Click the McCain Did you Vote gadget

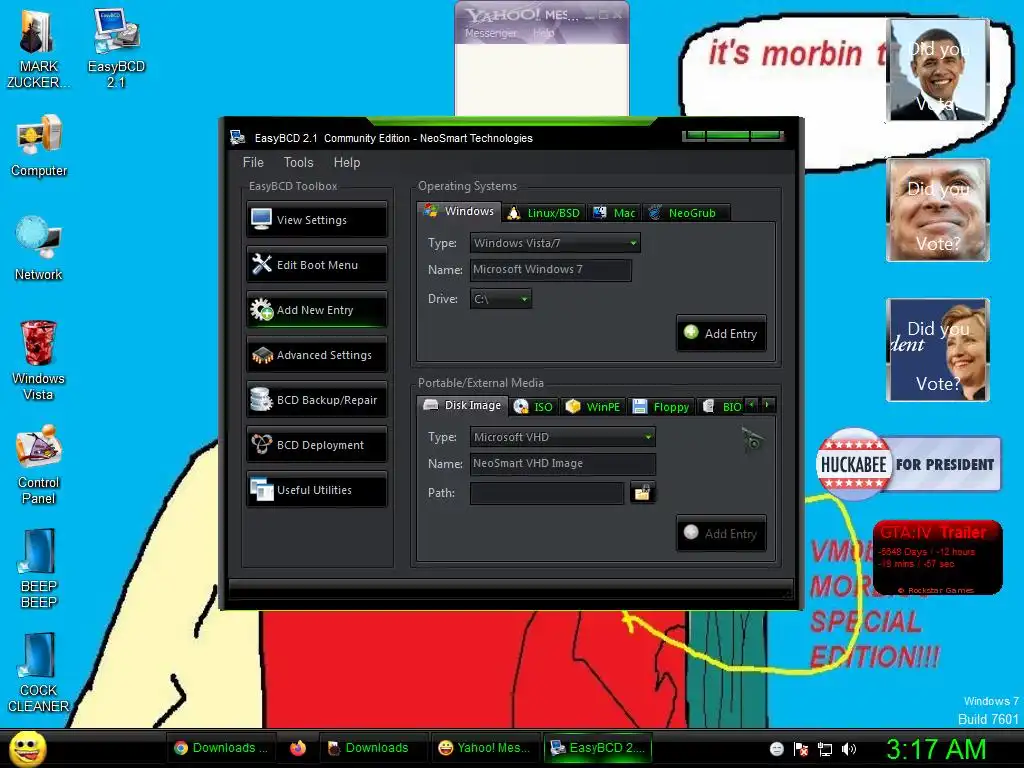(938, 210)
